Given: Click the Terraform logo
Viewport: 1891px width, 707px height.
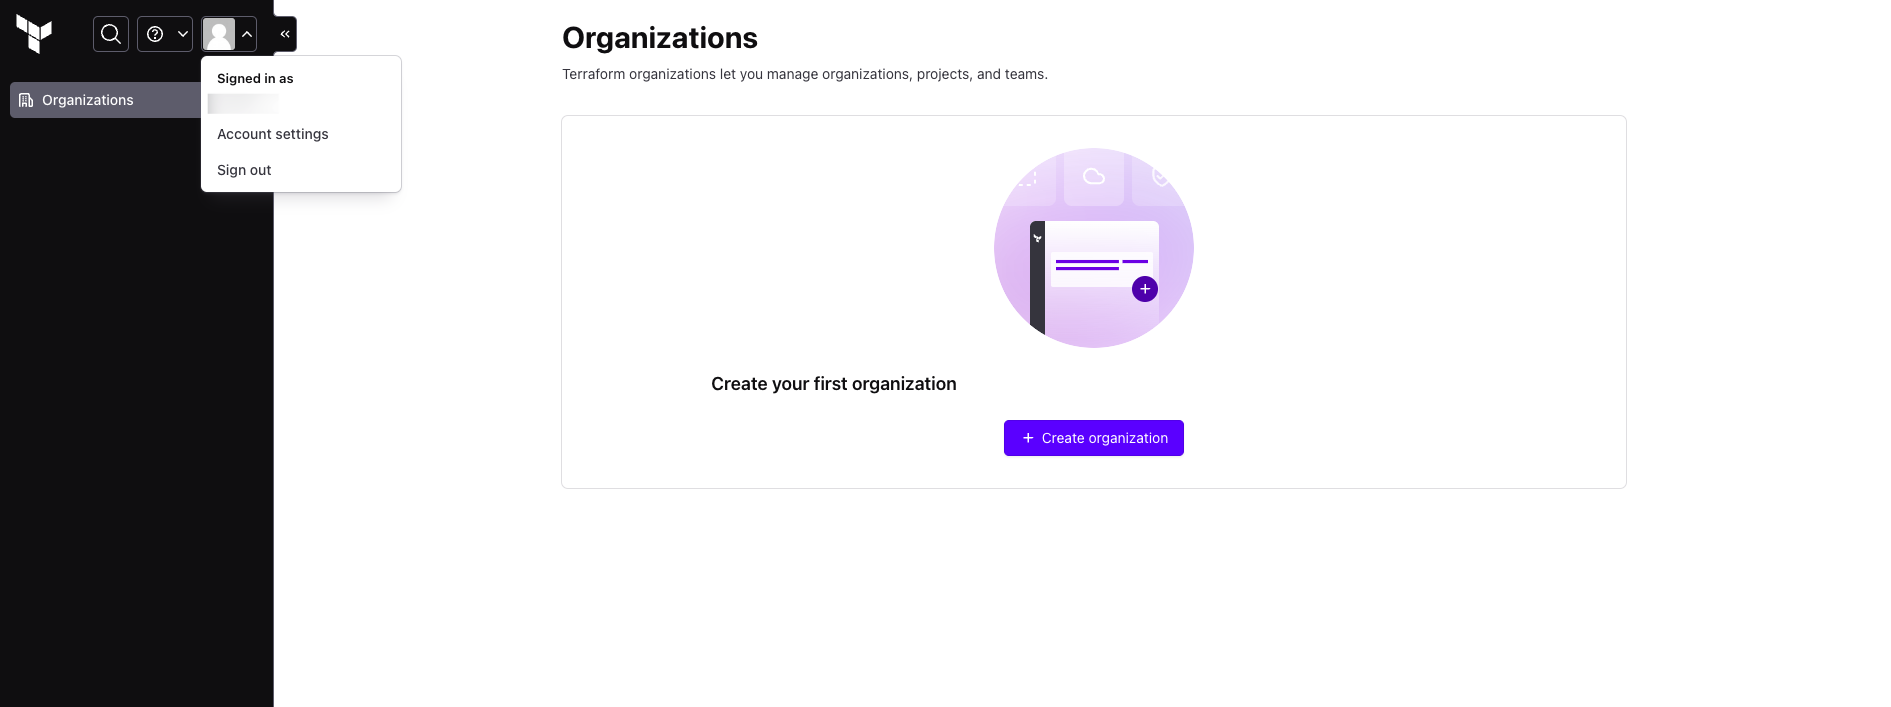Looking at the screenshot, I should click(34, 34).
